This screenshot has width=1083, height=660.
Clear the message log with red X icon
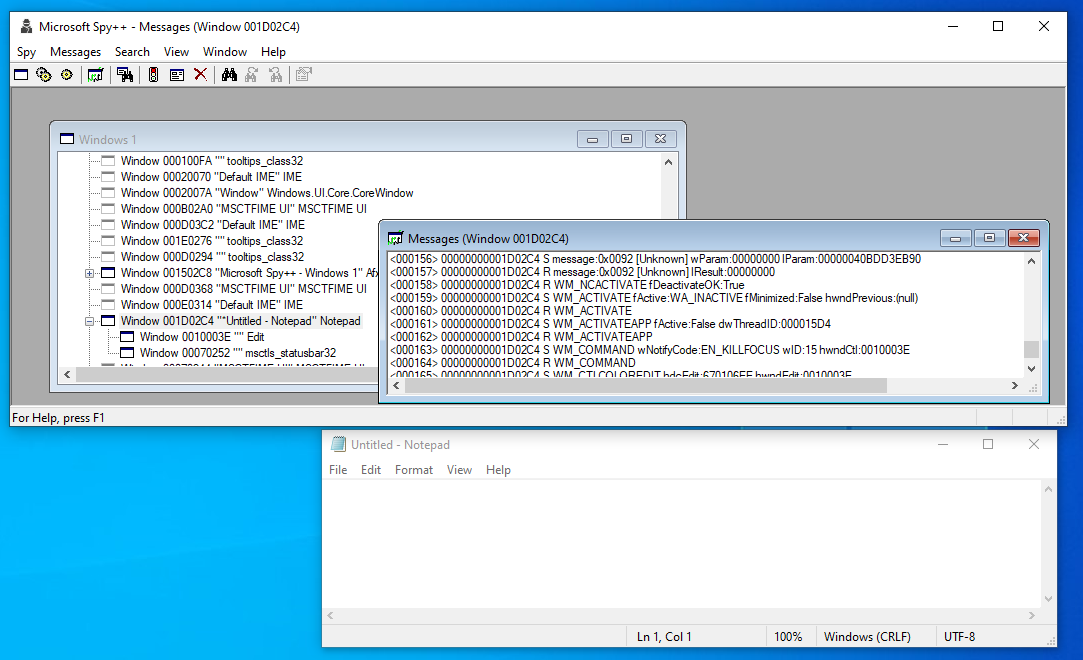tap(200, 75)
